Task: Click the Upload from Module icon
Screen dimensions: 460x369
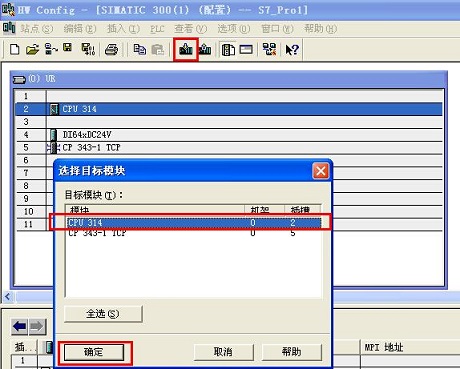Action: (x=205, y=50)
